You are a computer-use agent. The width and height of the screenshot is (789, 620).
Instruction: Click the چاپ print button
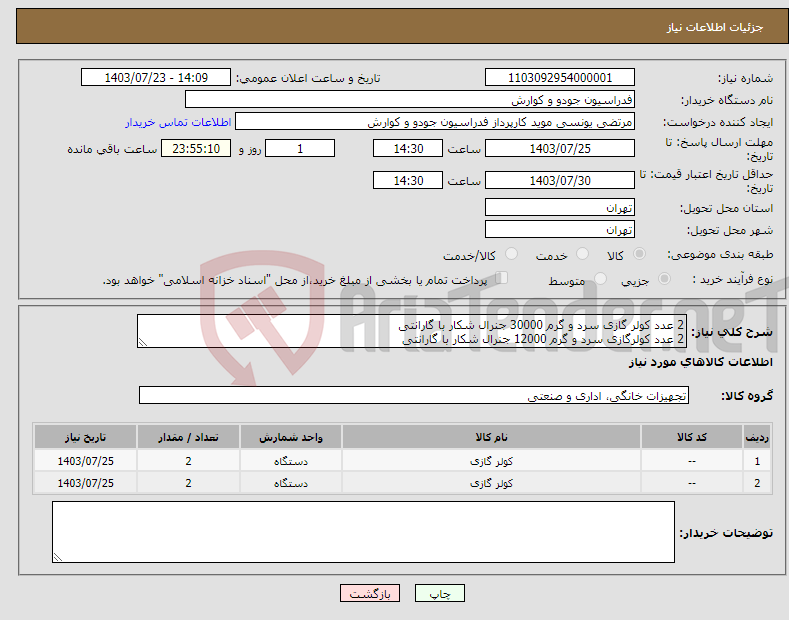pos(440,594)
